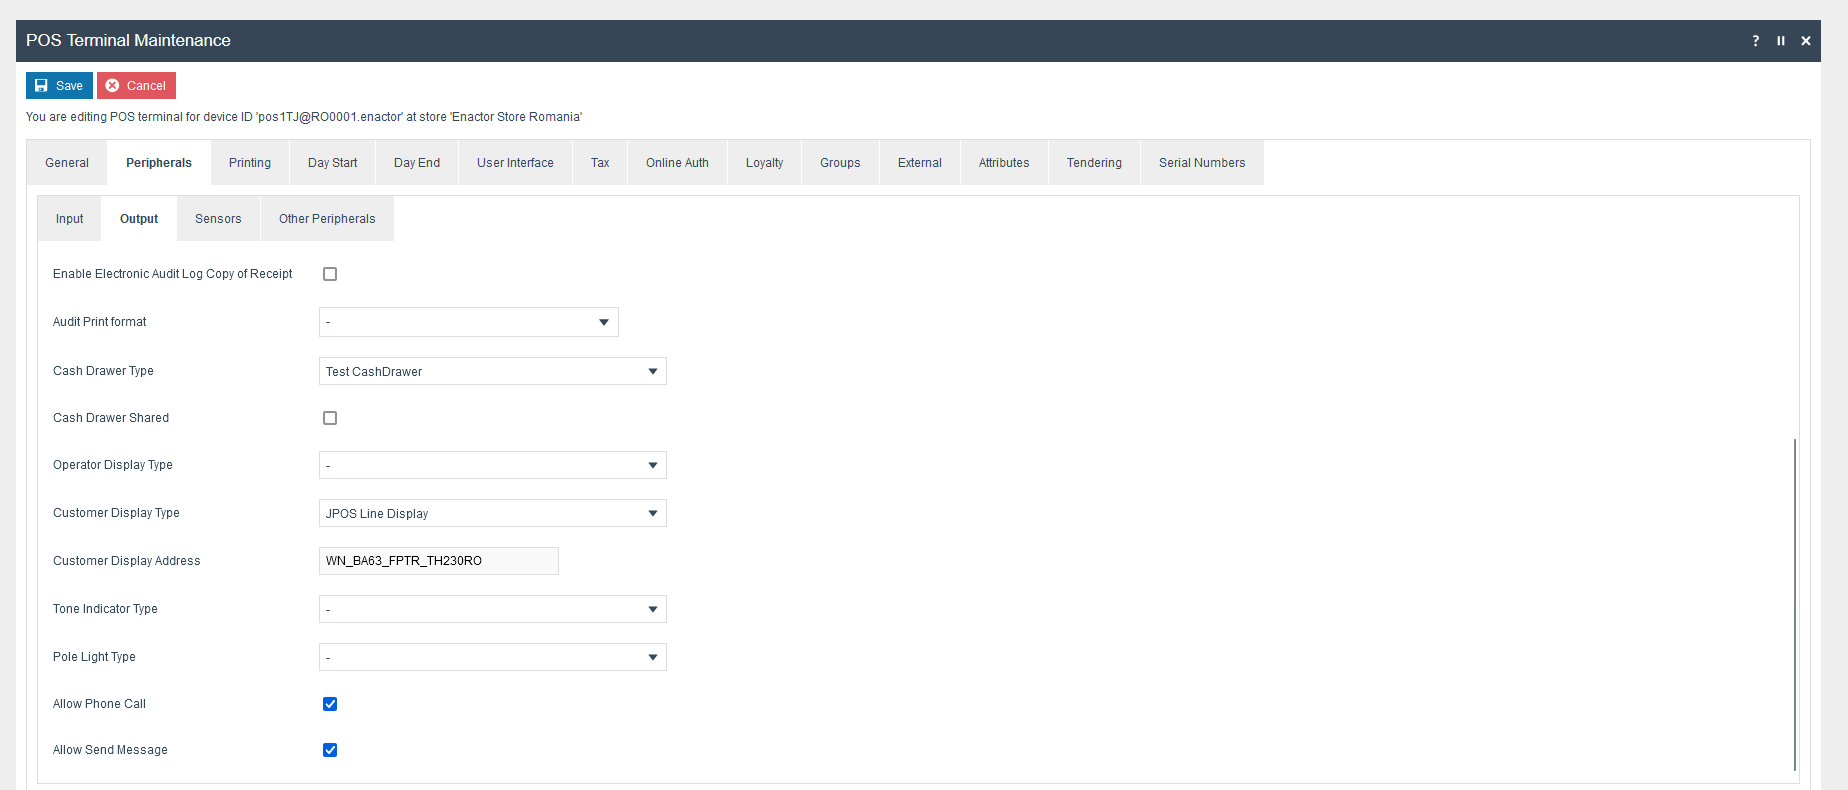
Task: Click the Customer Display Address field
Action: coord(438,561)
